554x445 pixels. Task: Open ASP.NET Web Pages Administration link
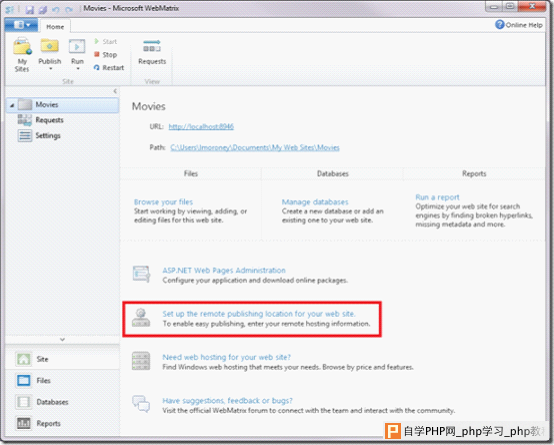click(x=224, y=270)
